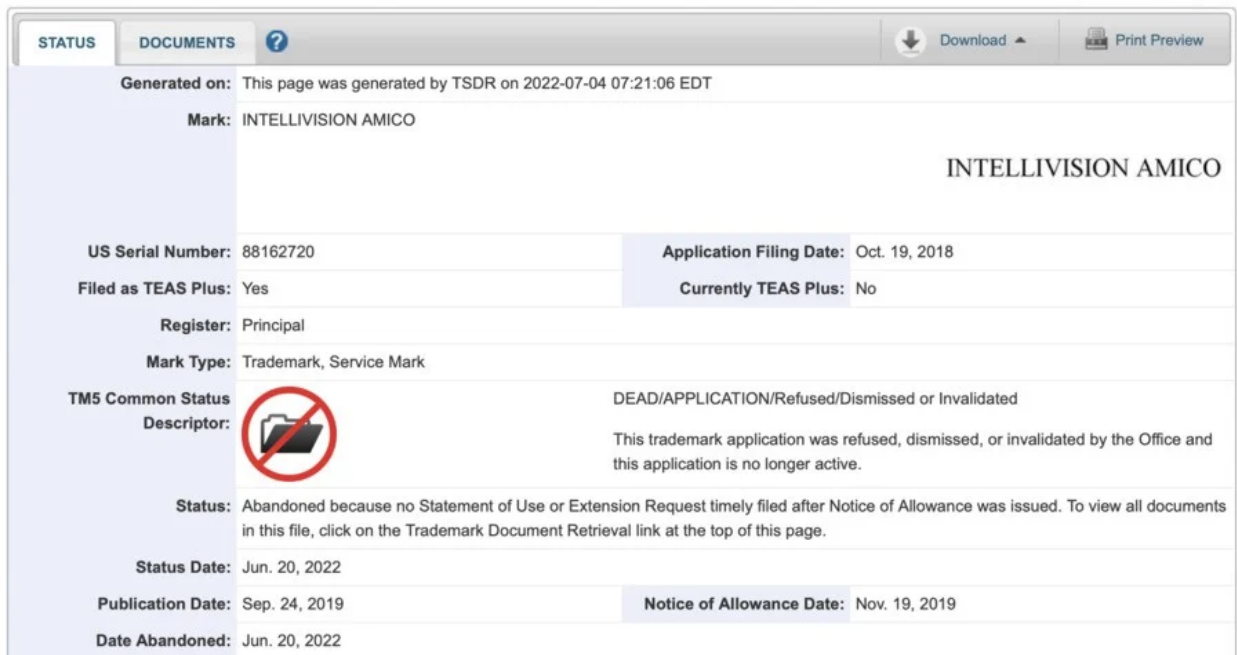Click the DEAD/APPLICATION/Refused status descriptor text

click(815, 399)
